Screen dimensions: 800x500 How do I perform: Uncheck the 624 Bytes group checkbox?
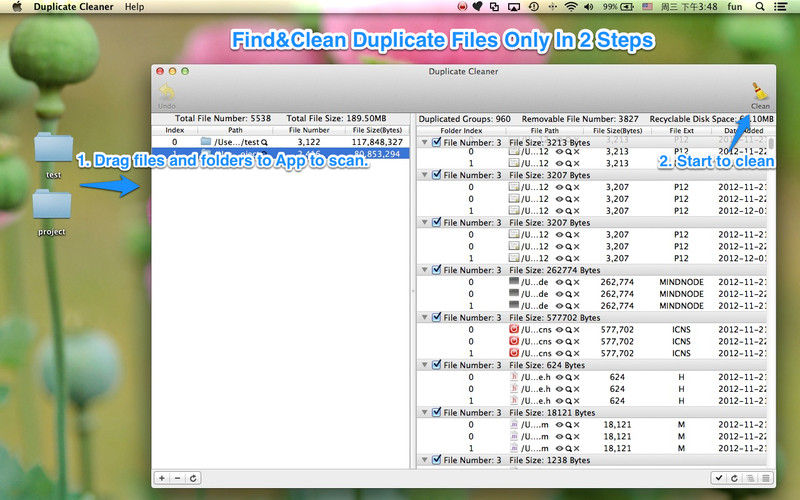pos(436,364)
